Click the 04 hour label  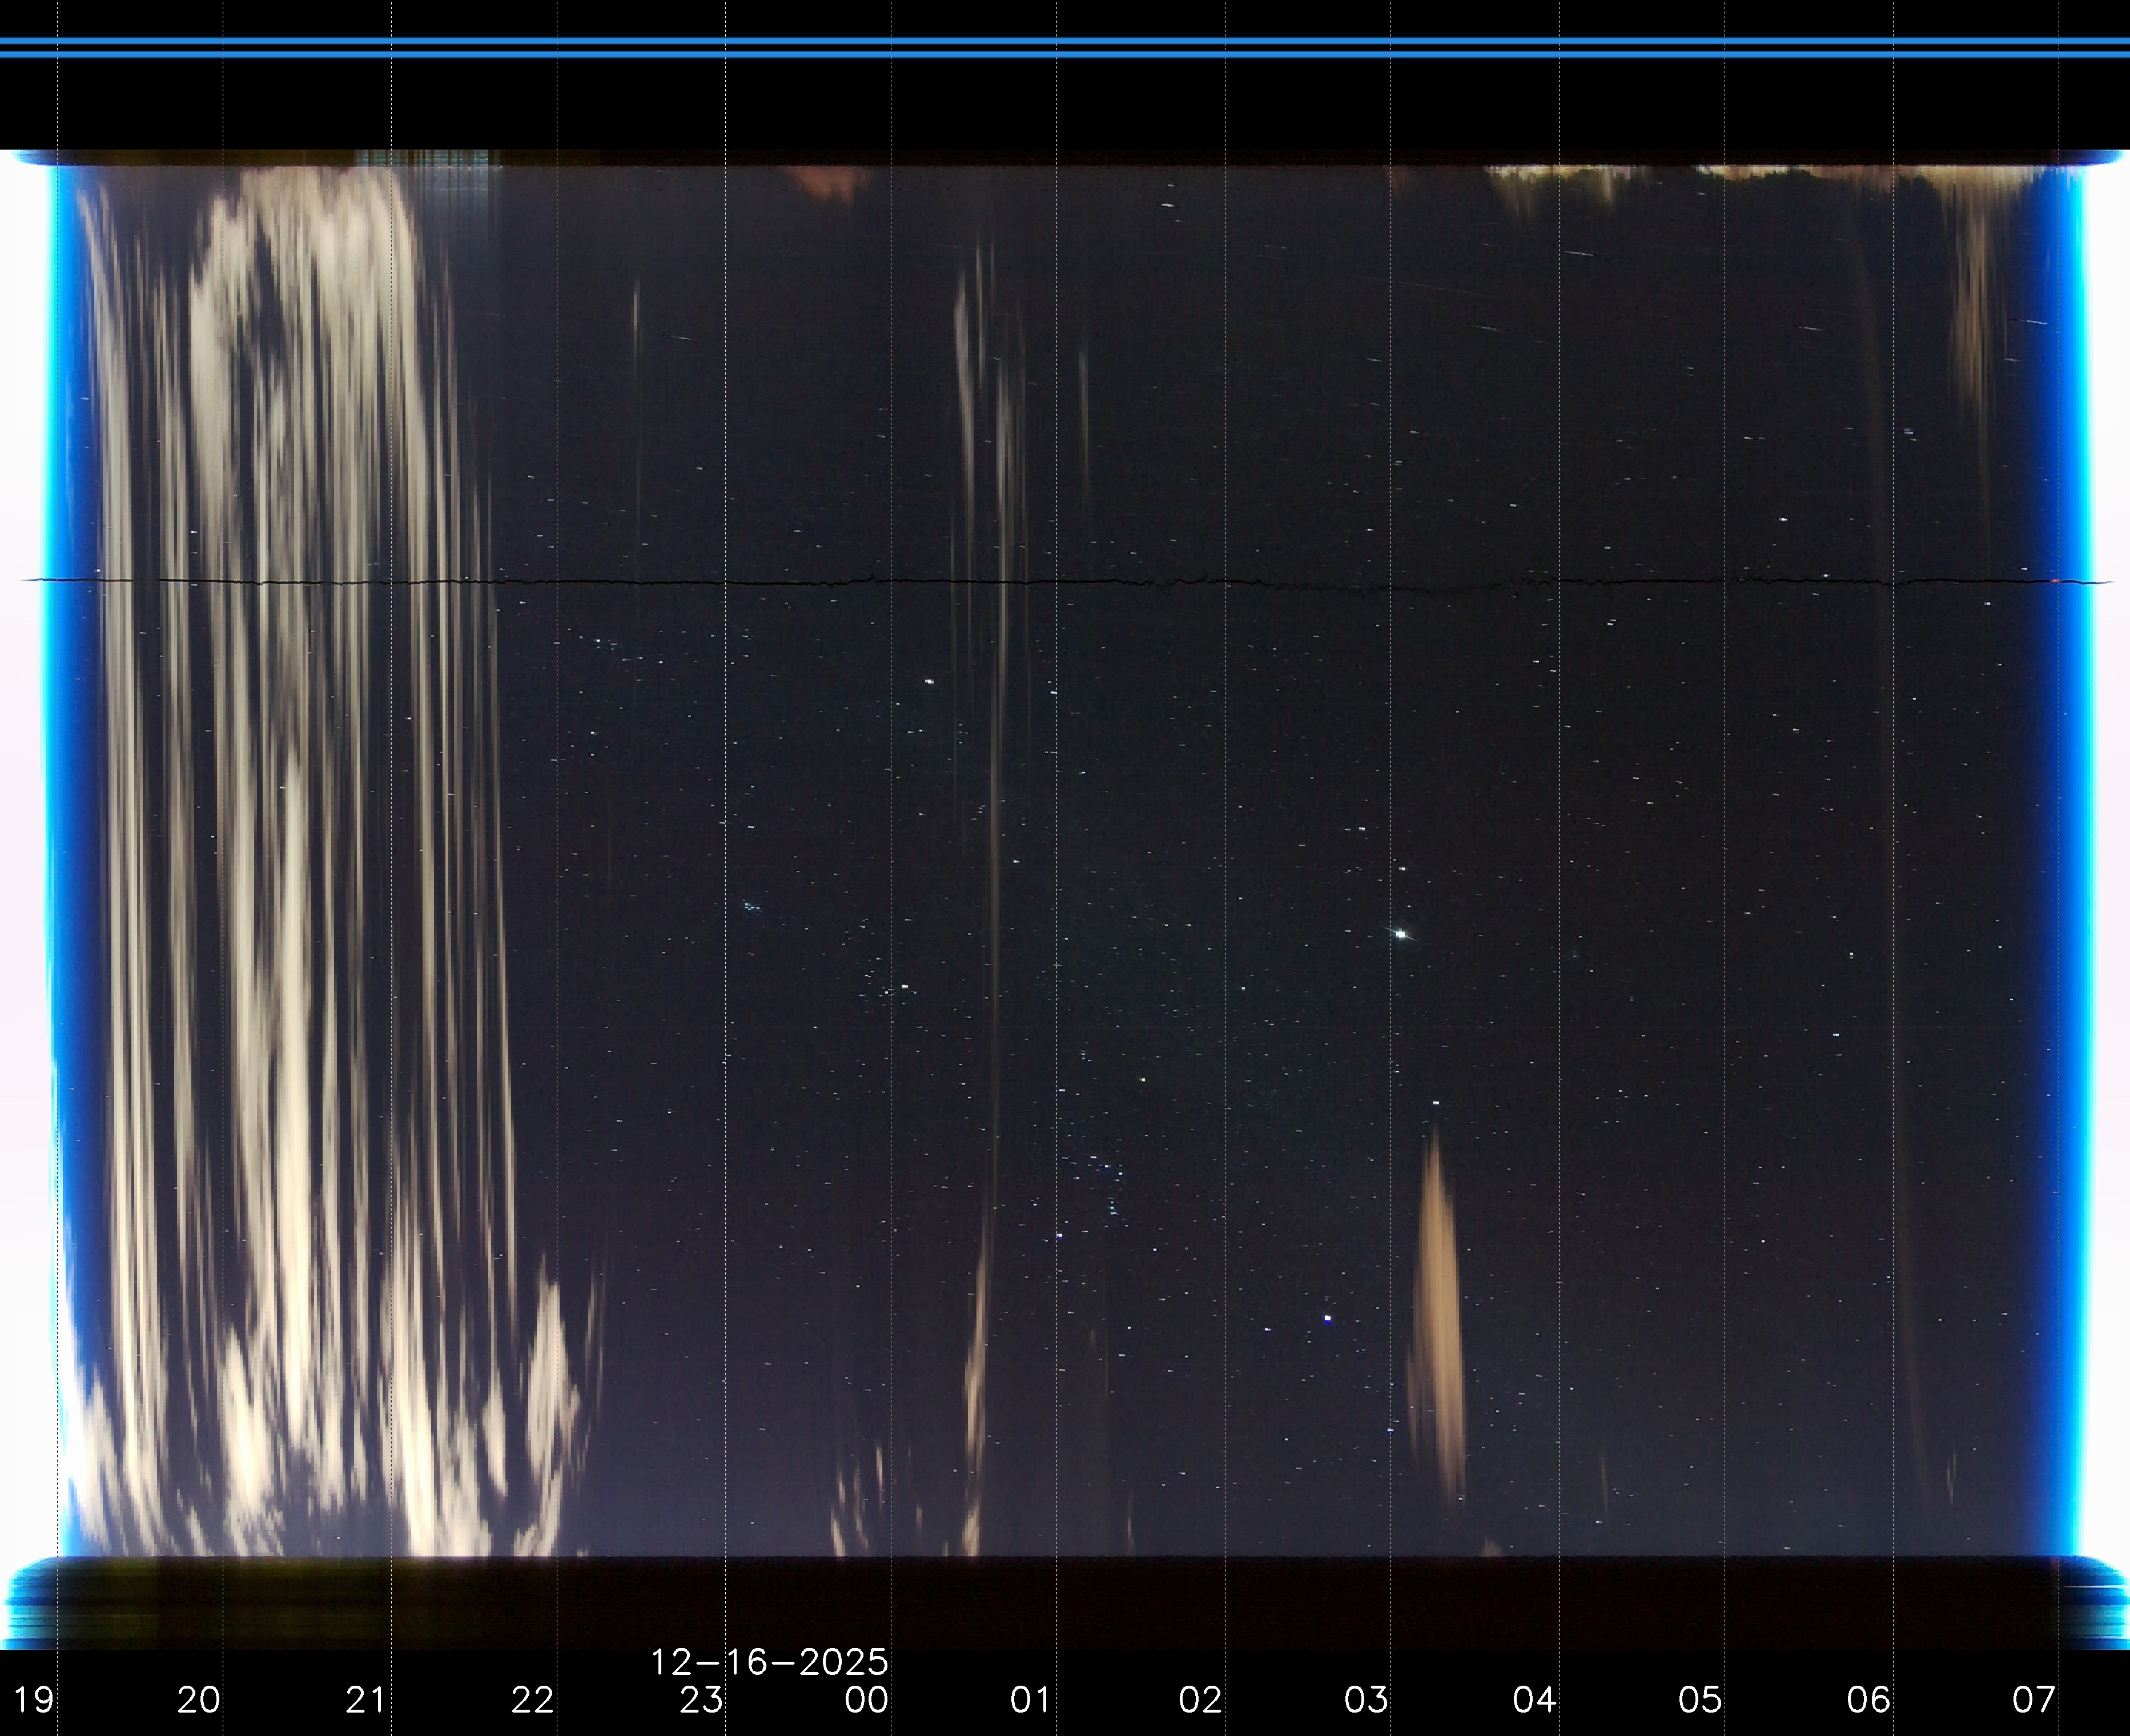click(1534, 1699)
